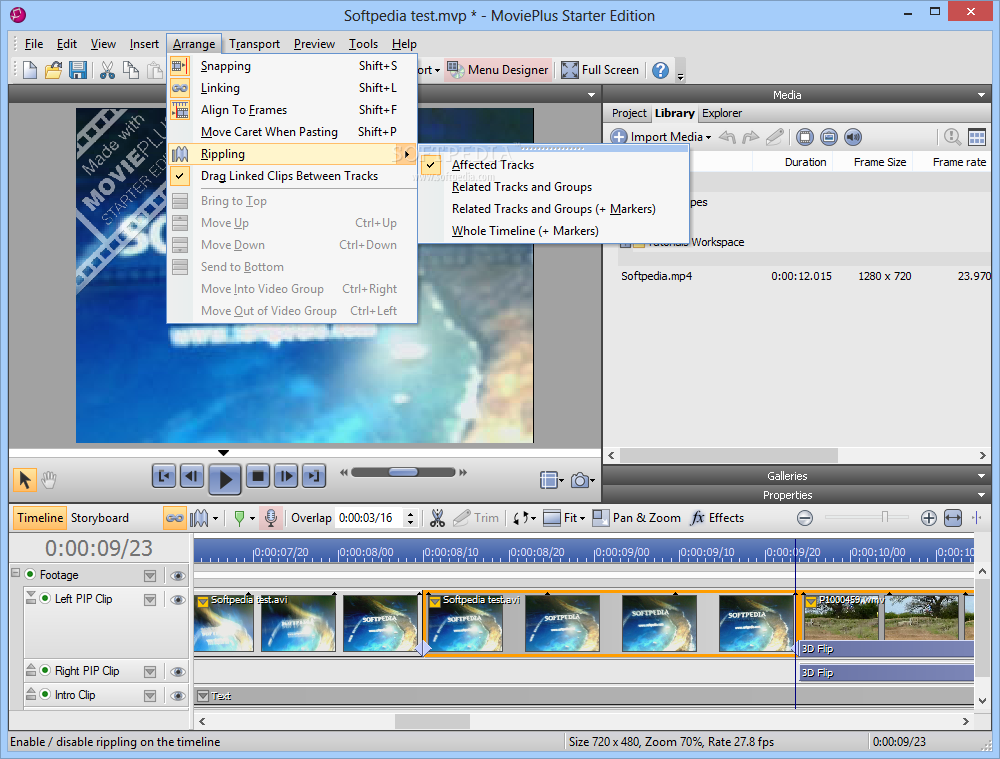Screen dimensions: 1000x759
Task: Stop playback
Action: [x=258, y=476]
